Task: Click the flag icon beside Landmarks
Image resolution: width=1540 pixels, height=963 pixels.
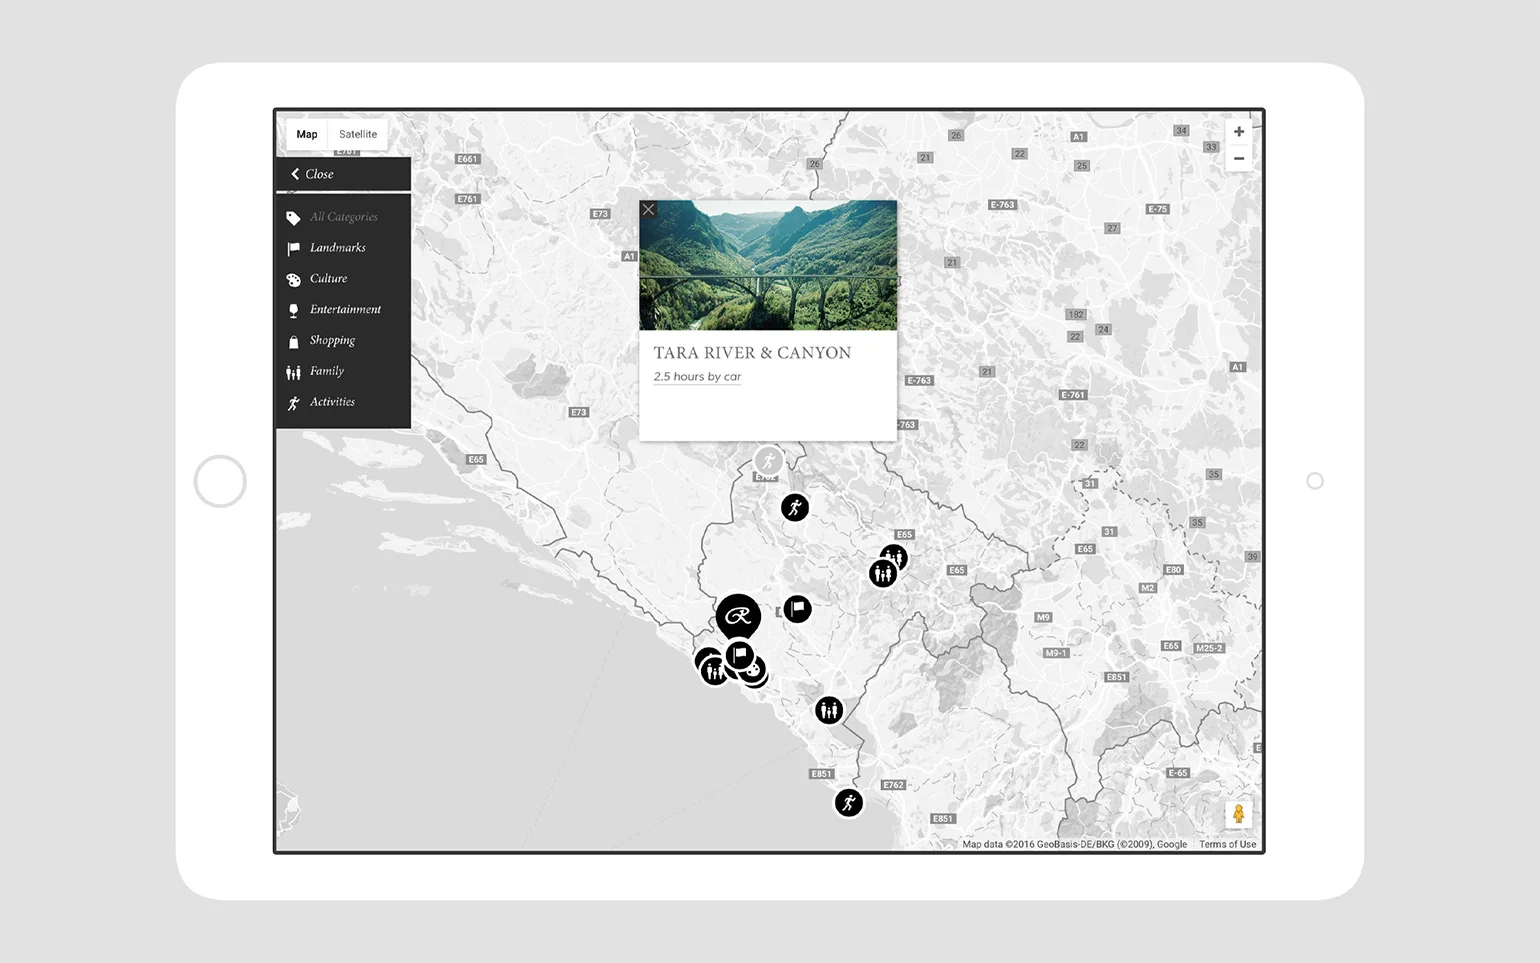Action: click(x=293, y=249)
